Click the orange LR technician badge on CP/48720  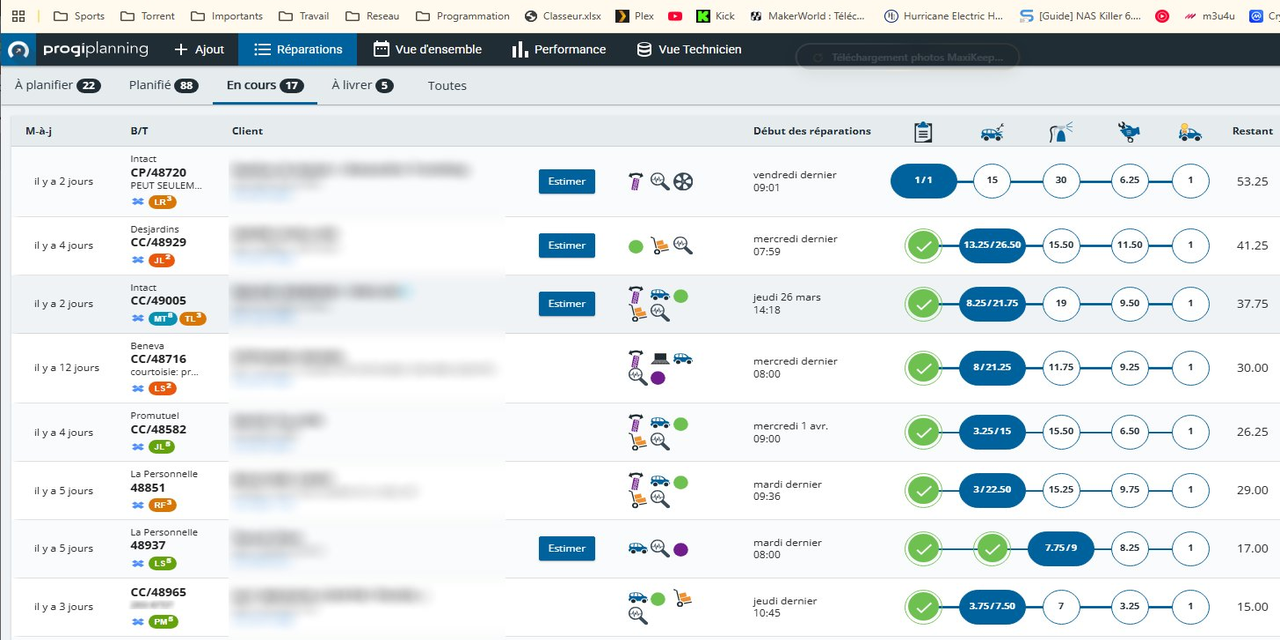(162, 202)
